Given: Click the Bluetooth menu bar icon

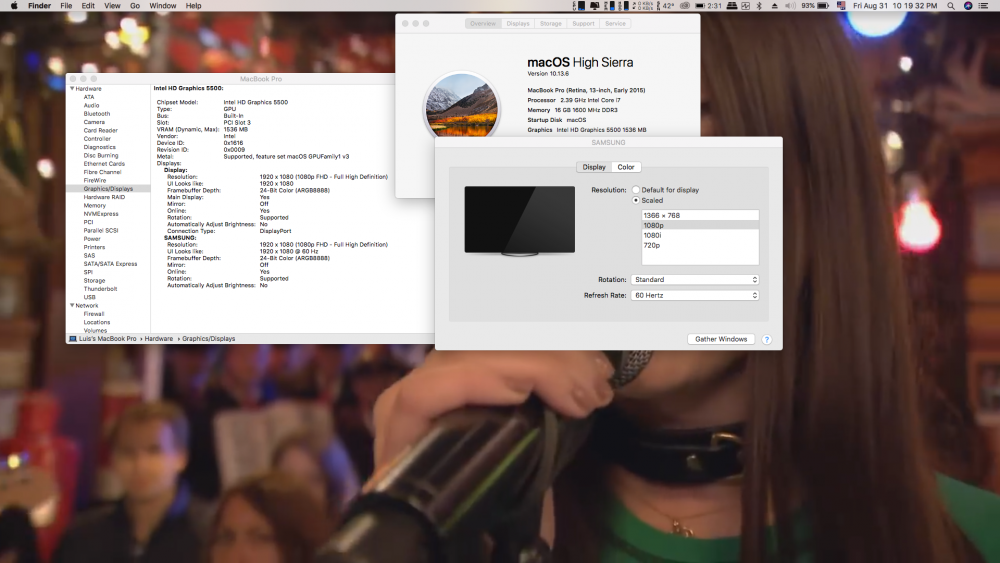Looking at the screenshot, I should [759, 6].
